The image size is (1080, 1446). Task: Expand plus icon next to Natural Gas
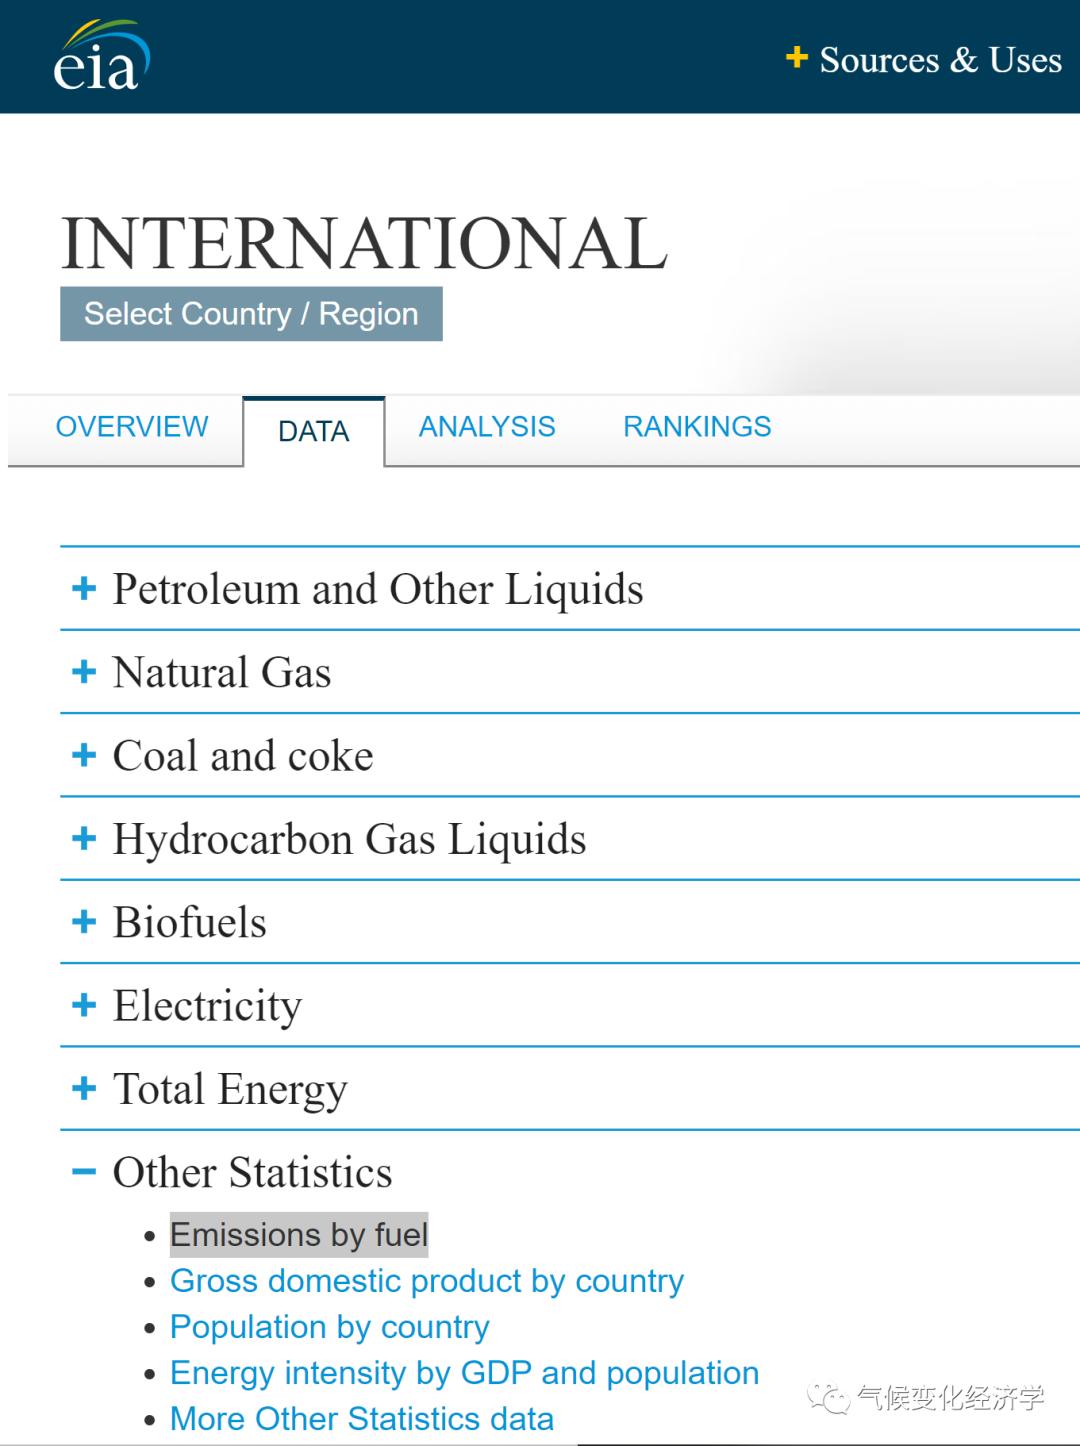[84, 671]
